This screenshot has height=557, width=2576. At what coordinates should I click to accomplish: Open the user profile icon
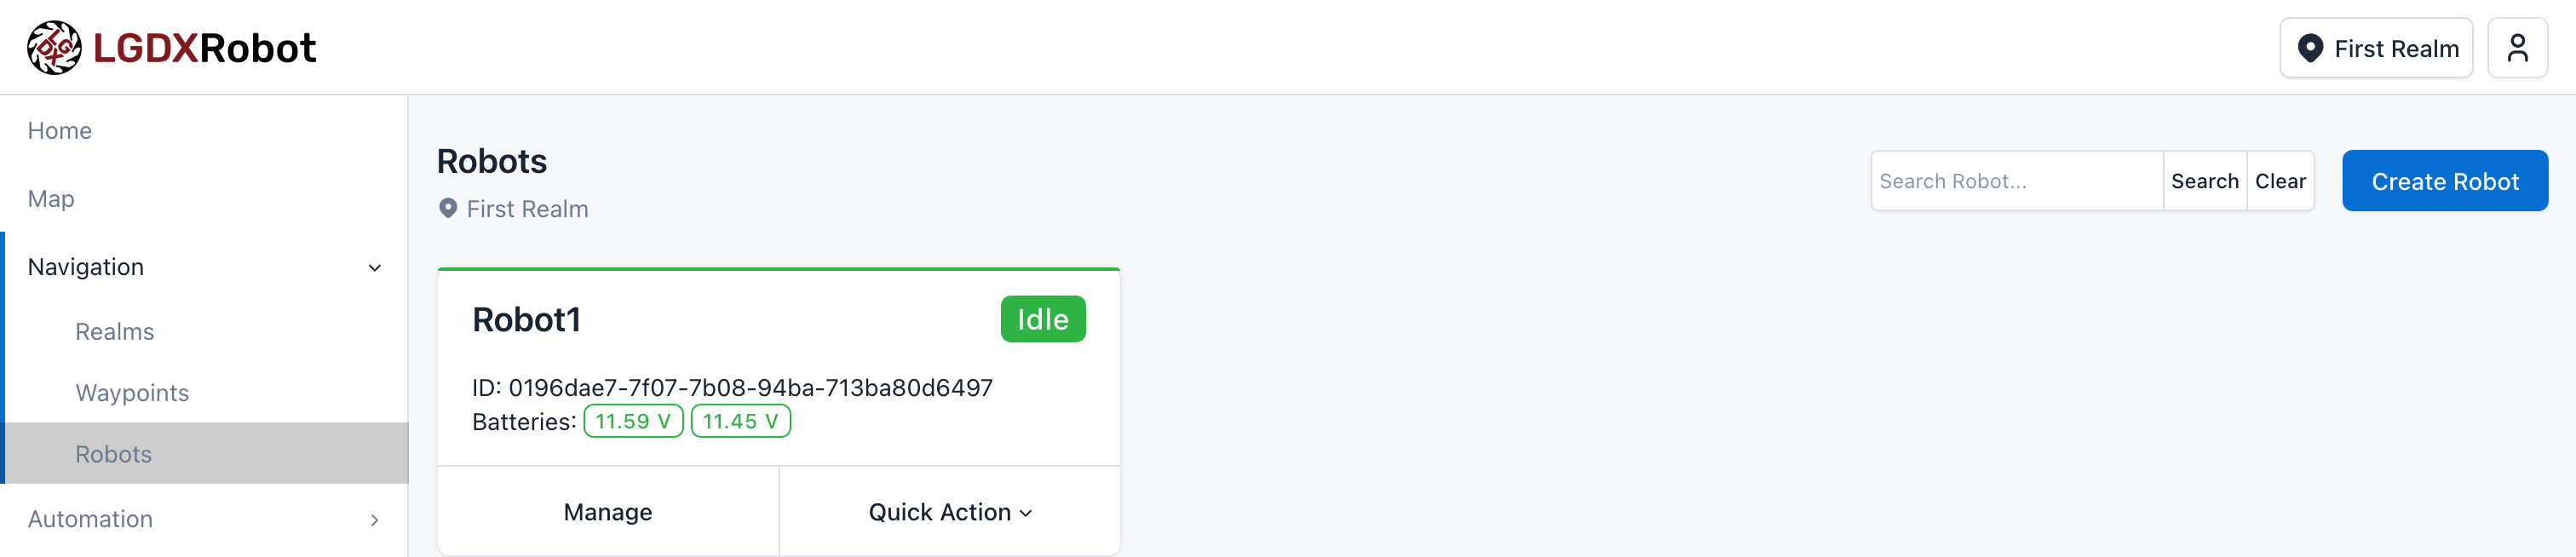2517,48
